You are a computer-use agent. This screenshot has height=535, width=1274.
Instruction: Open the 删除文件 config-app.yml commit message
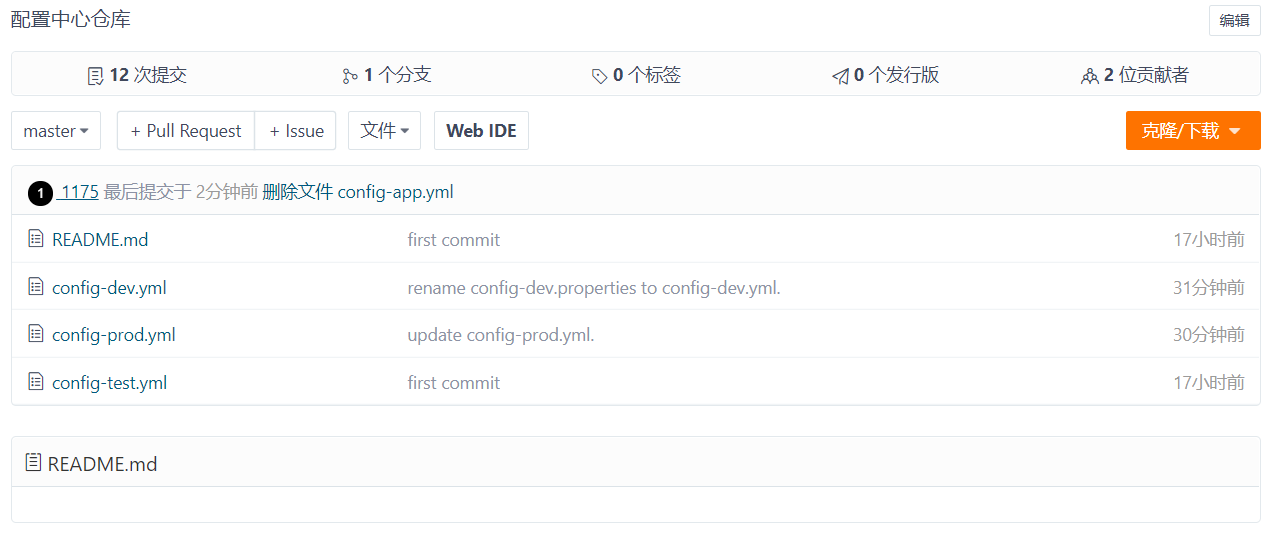pos(358,192)
